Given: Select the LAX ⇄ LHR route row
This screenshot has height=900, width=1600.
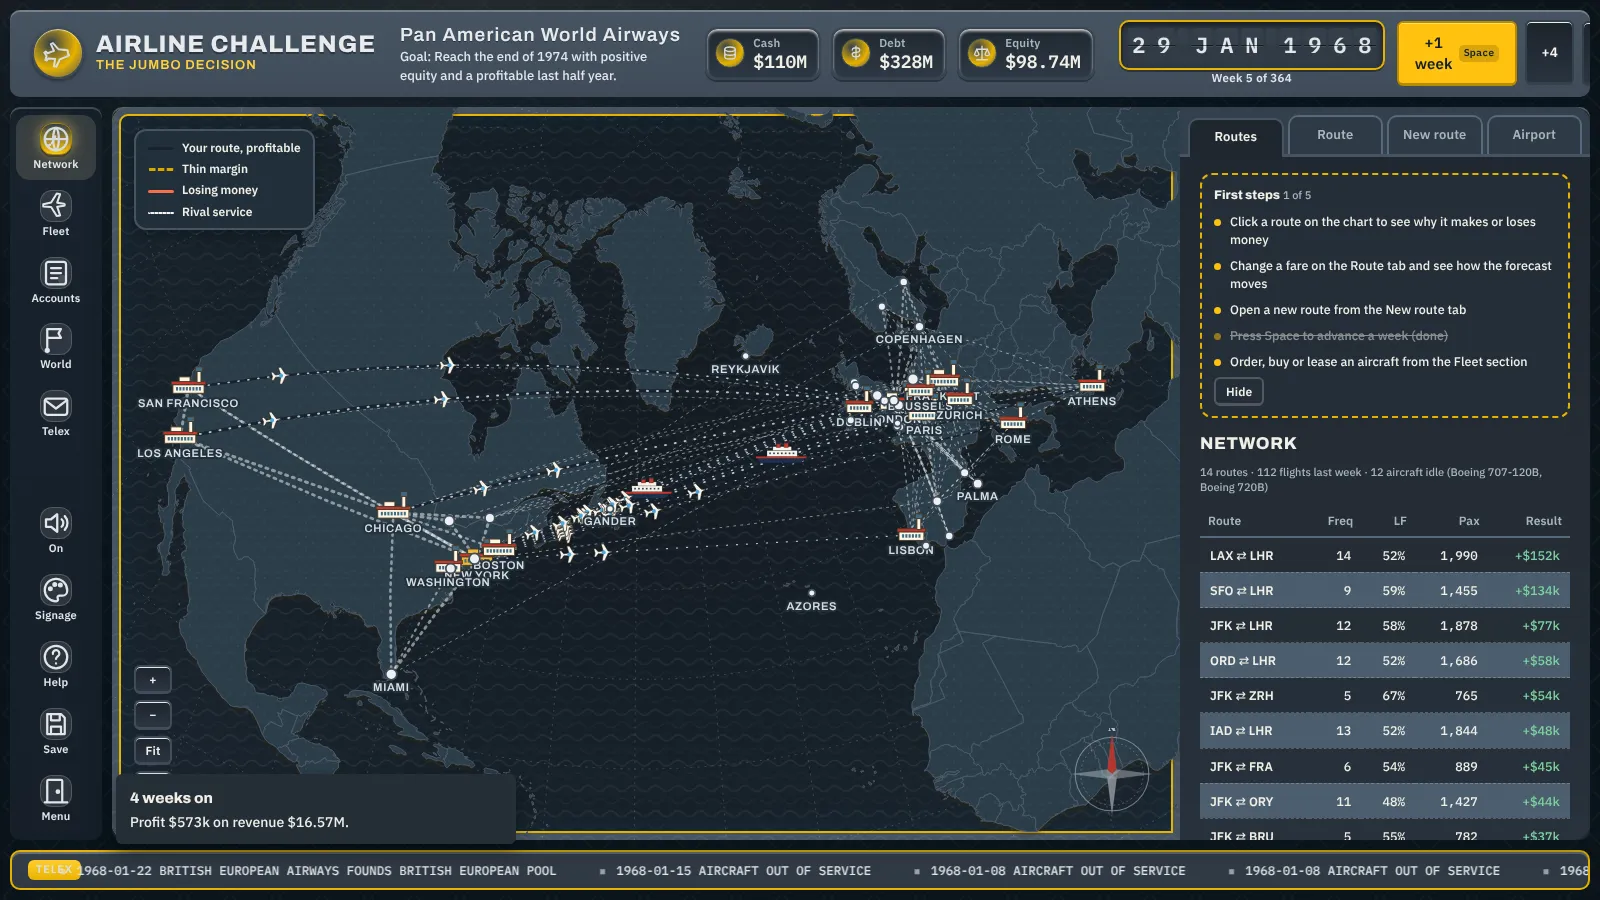Looking at the screenshot, I should pos(1385,556).
